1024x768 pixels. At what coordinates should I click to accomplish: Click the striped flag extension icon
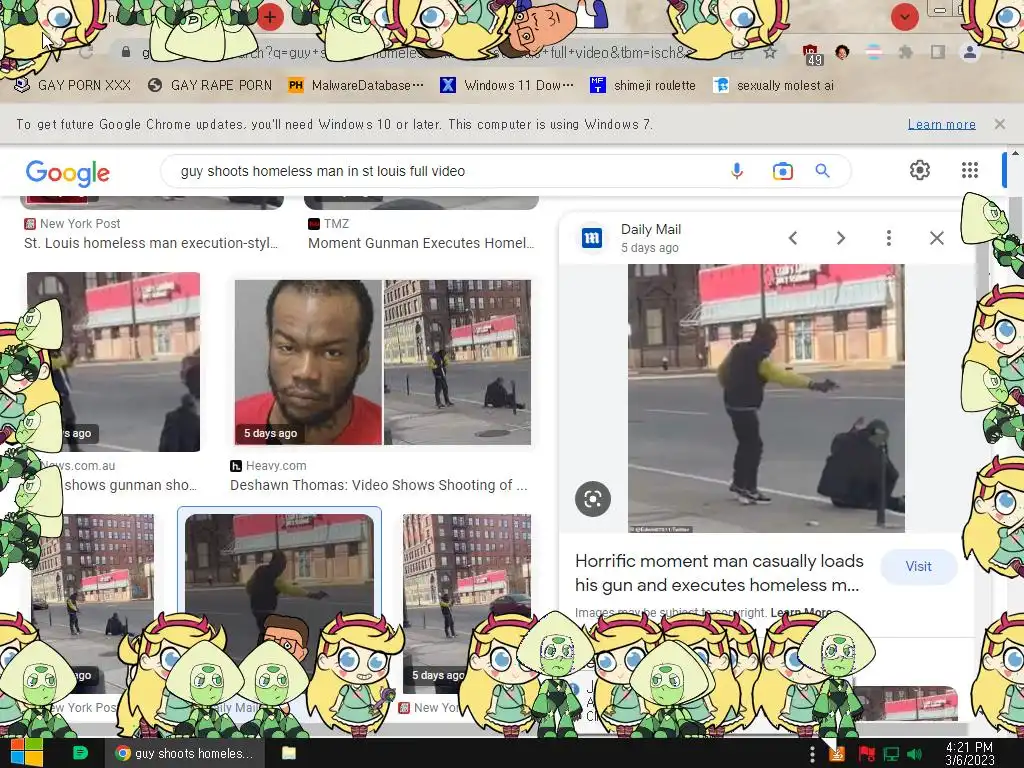point(873,52)
